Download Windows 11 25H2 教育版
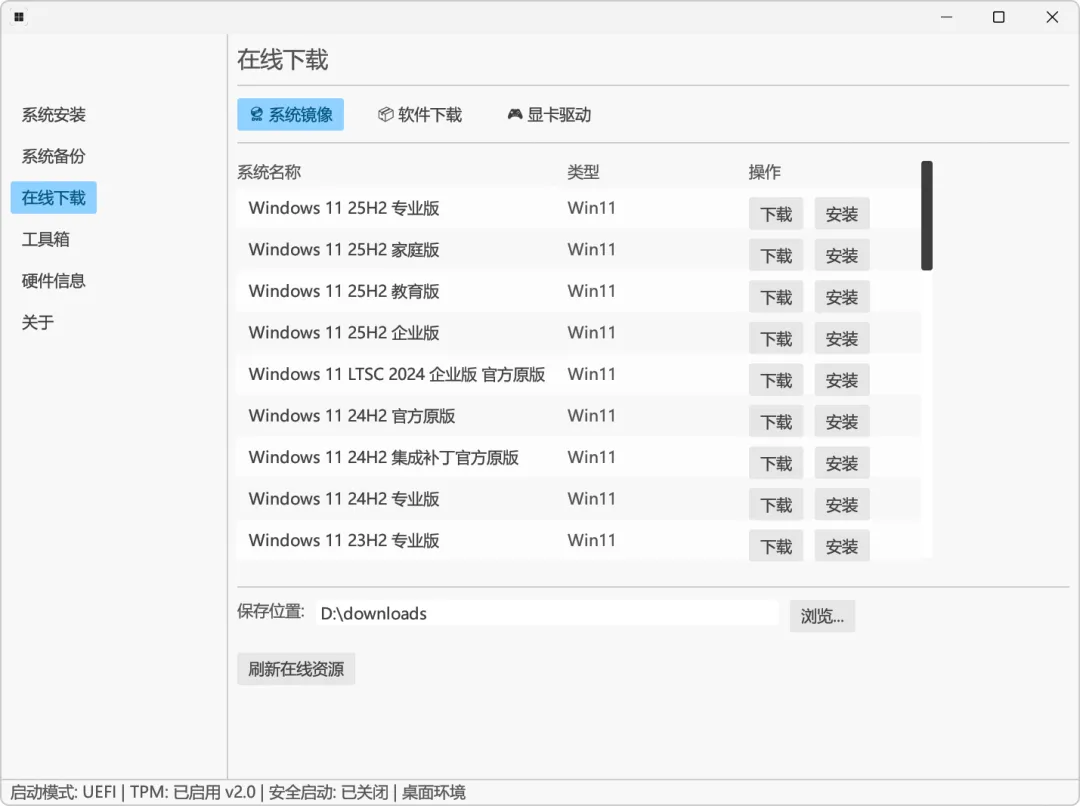1080x806 pixels. (776, 298)
